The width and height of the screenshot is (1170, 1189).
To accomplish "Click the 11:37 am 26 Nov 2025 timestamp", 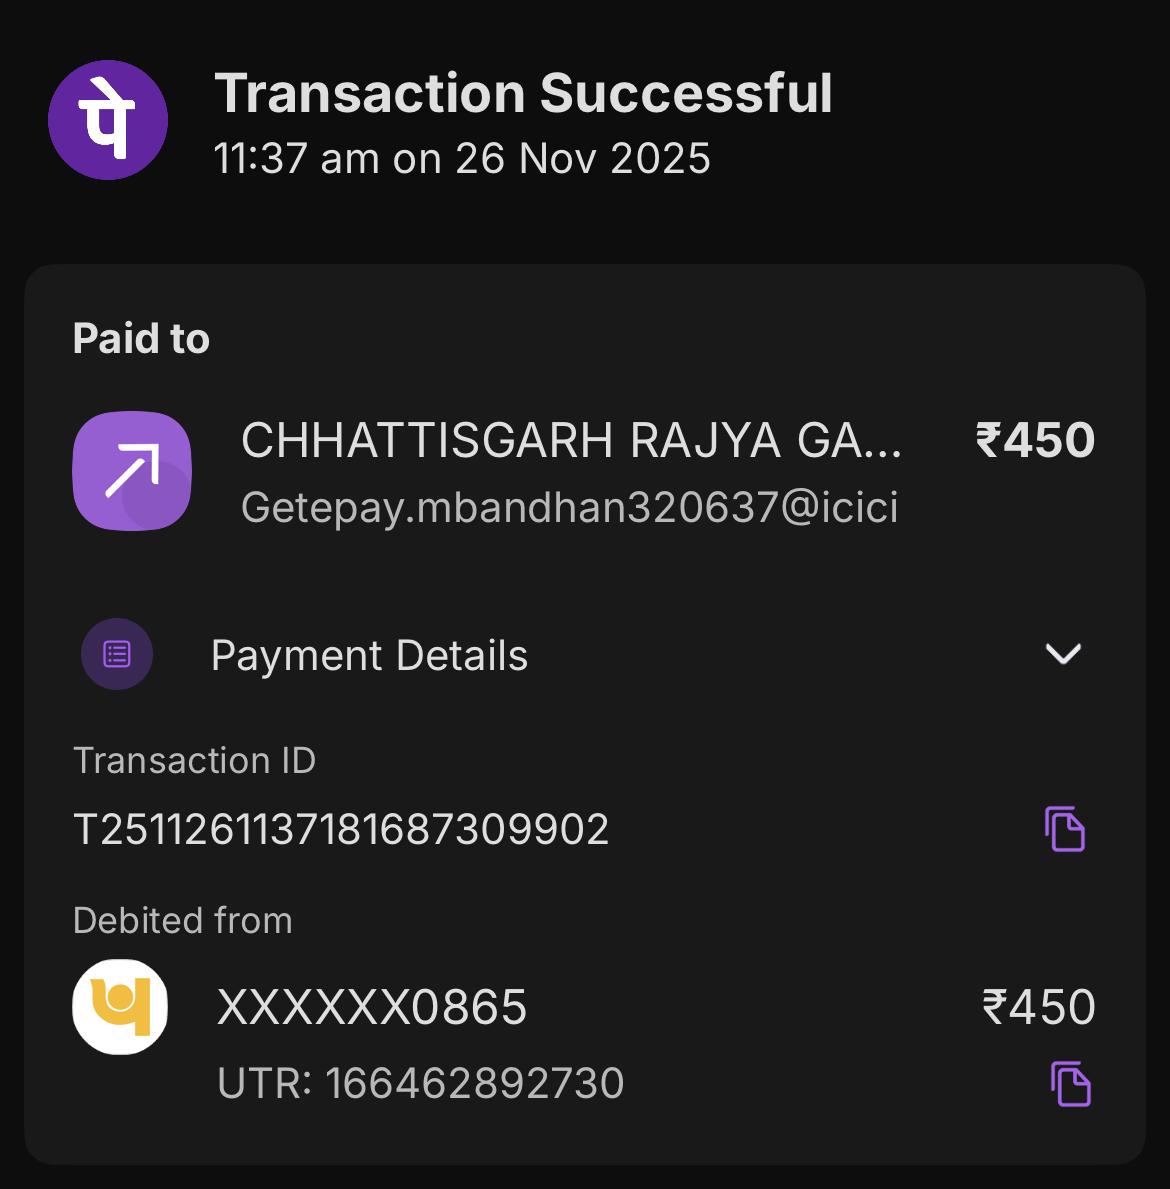I will pos(462,159).
